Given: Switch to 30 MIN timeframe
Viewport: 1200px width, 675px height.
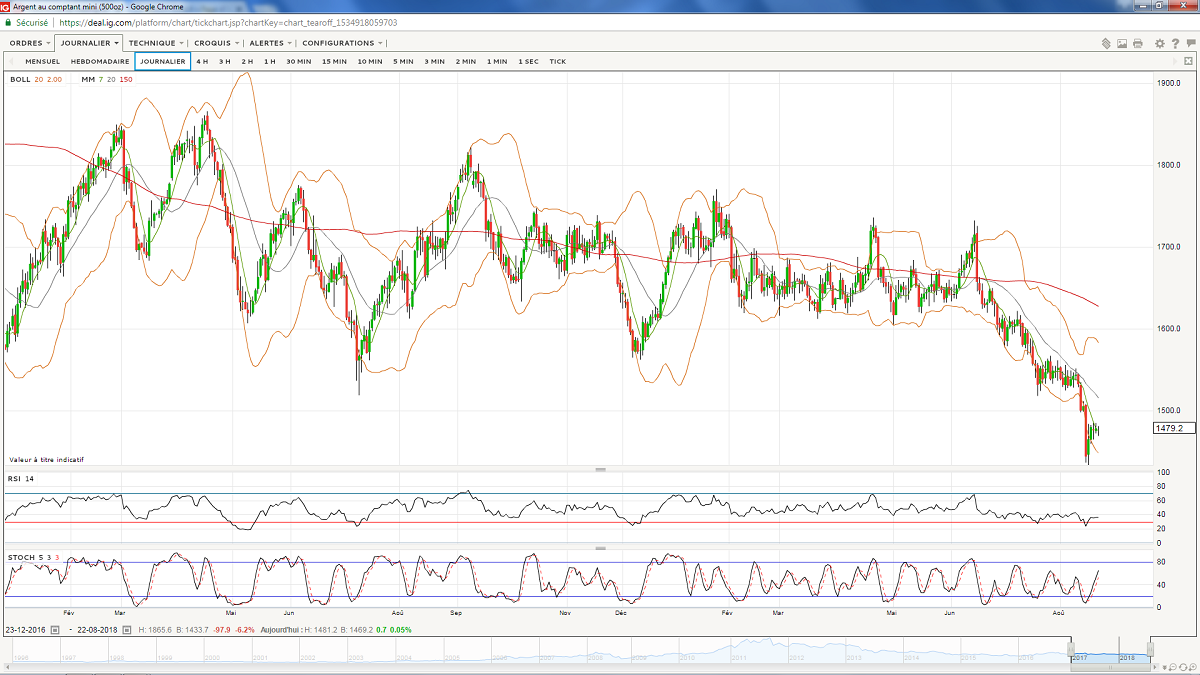Looking at the screenshot, I should (x=298, y=61).
